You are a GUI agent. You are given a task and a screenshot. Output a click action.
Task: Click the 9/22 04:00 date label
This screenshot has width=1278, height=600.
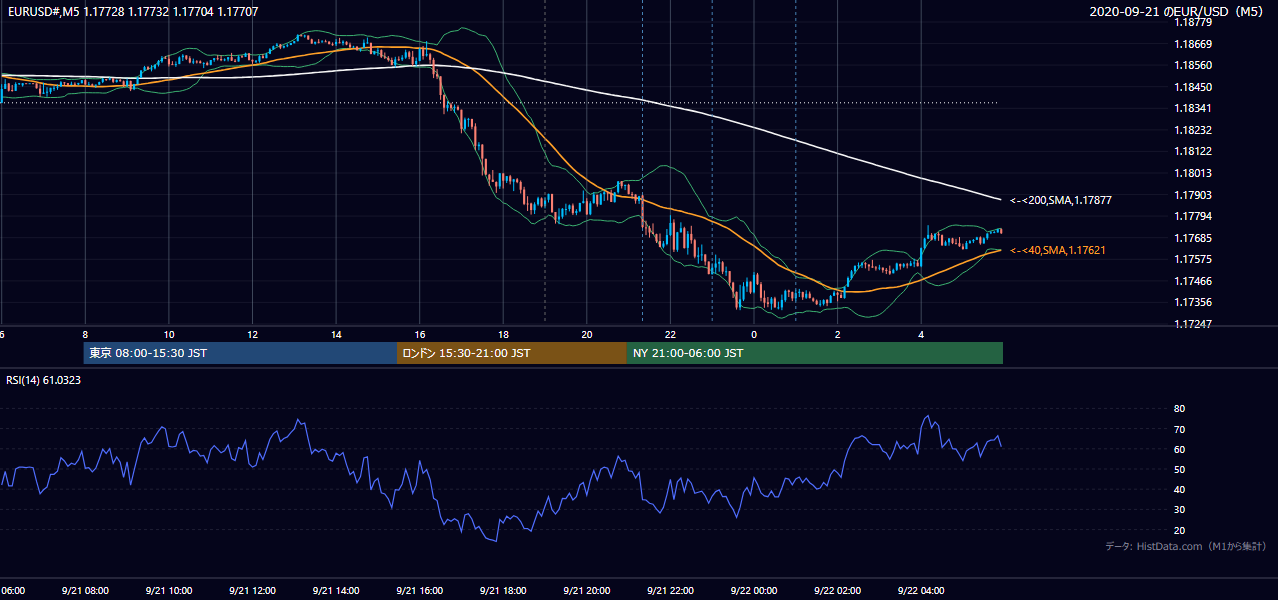pyautogui.click(x=920, y=590)
